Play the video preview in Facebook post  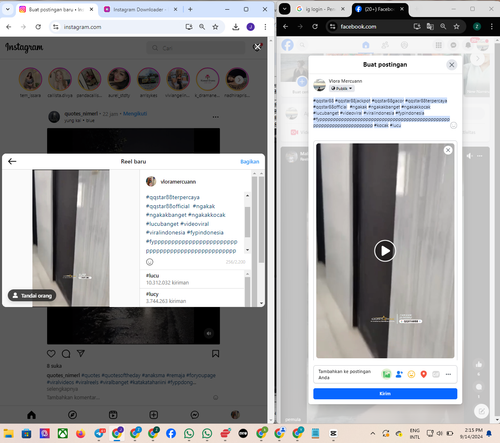[x=385, y=251]
